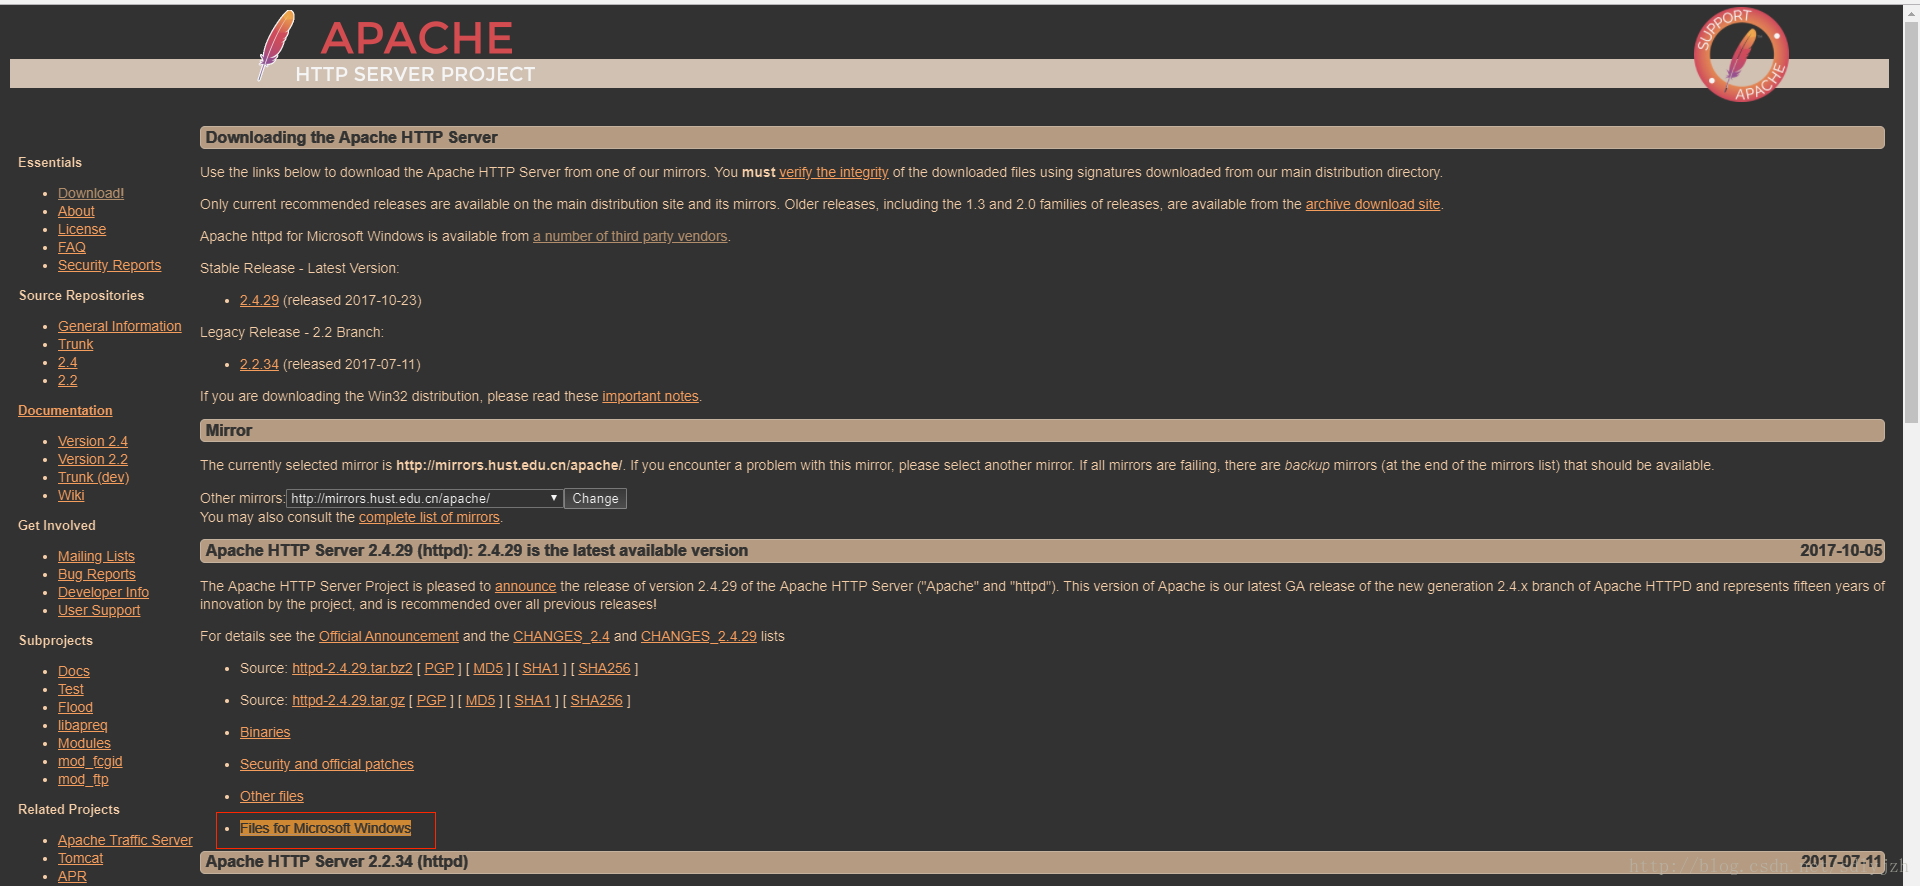
Task: Open the Documentation heading link
Action: (65, 410)
